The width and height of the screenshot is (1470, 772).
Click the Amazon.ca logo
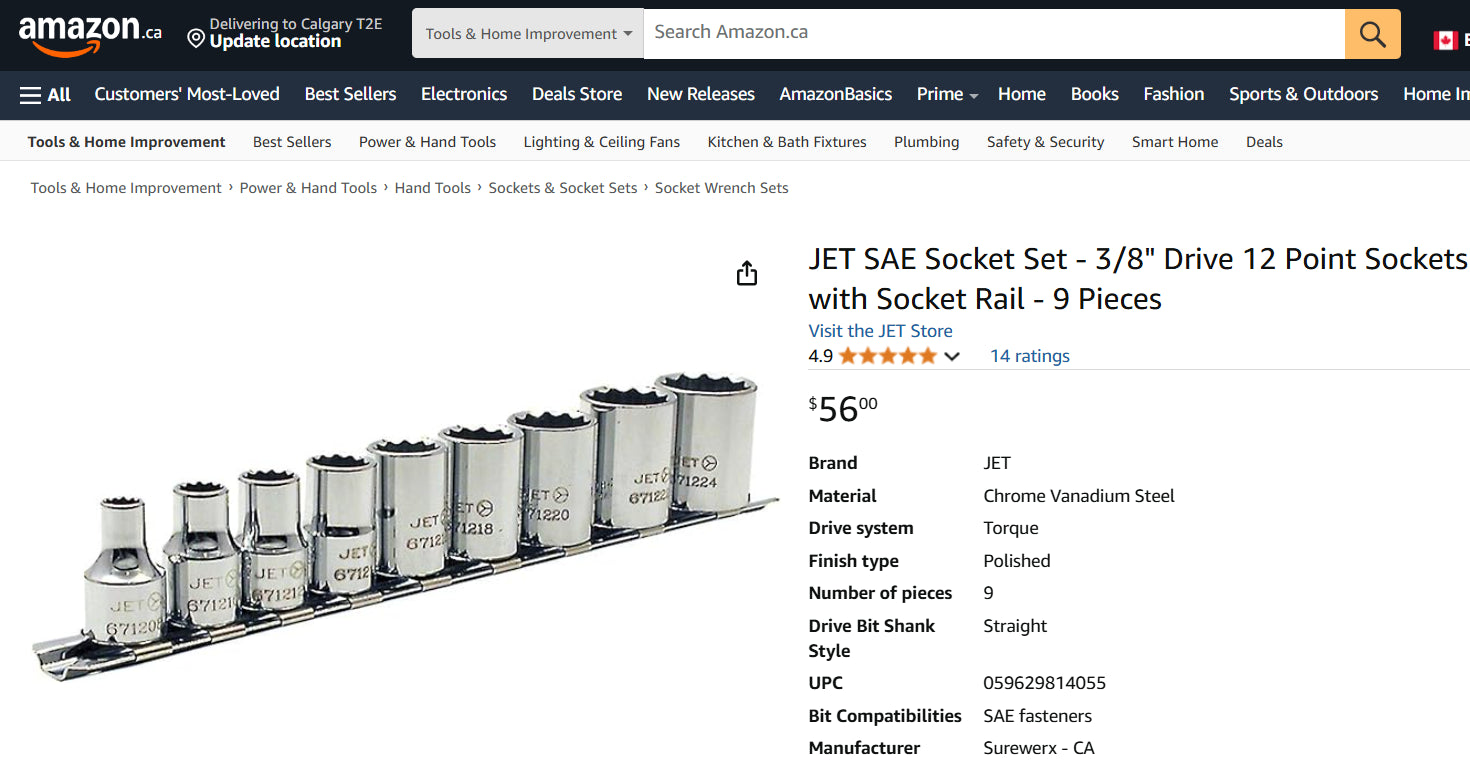click(89, 35)
